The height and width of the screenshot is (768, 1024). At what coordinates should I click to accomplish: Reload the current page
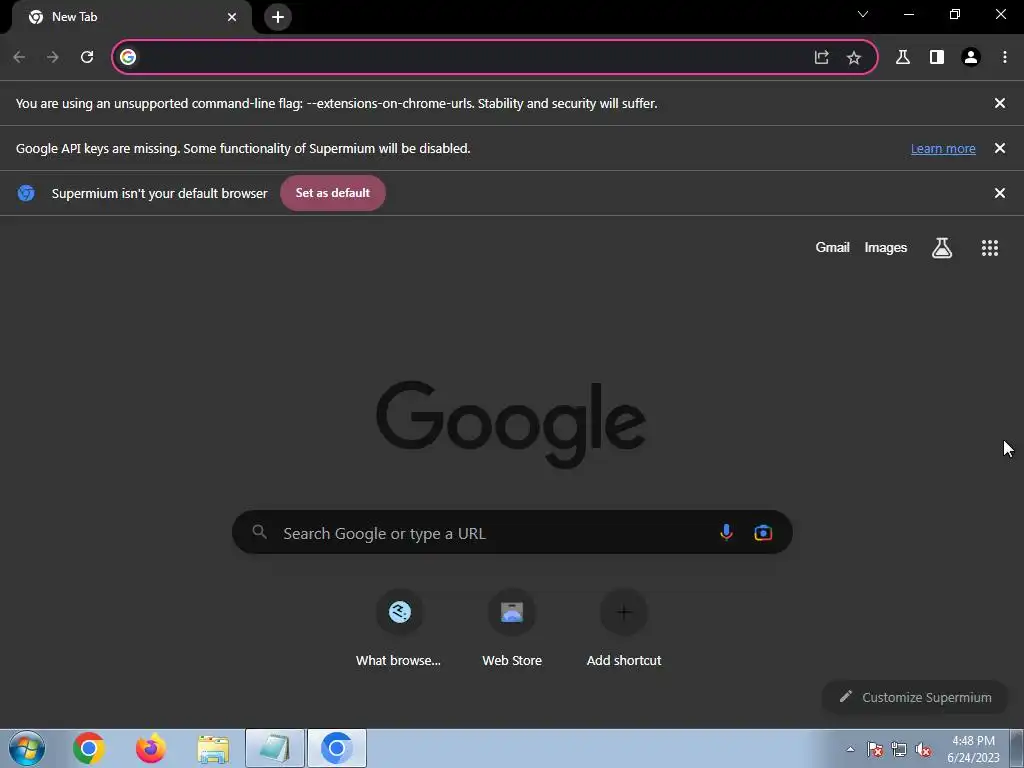pos(87,57)
